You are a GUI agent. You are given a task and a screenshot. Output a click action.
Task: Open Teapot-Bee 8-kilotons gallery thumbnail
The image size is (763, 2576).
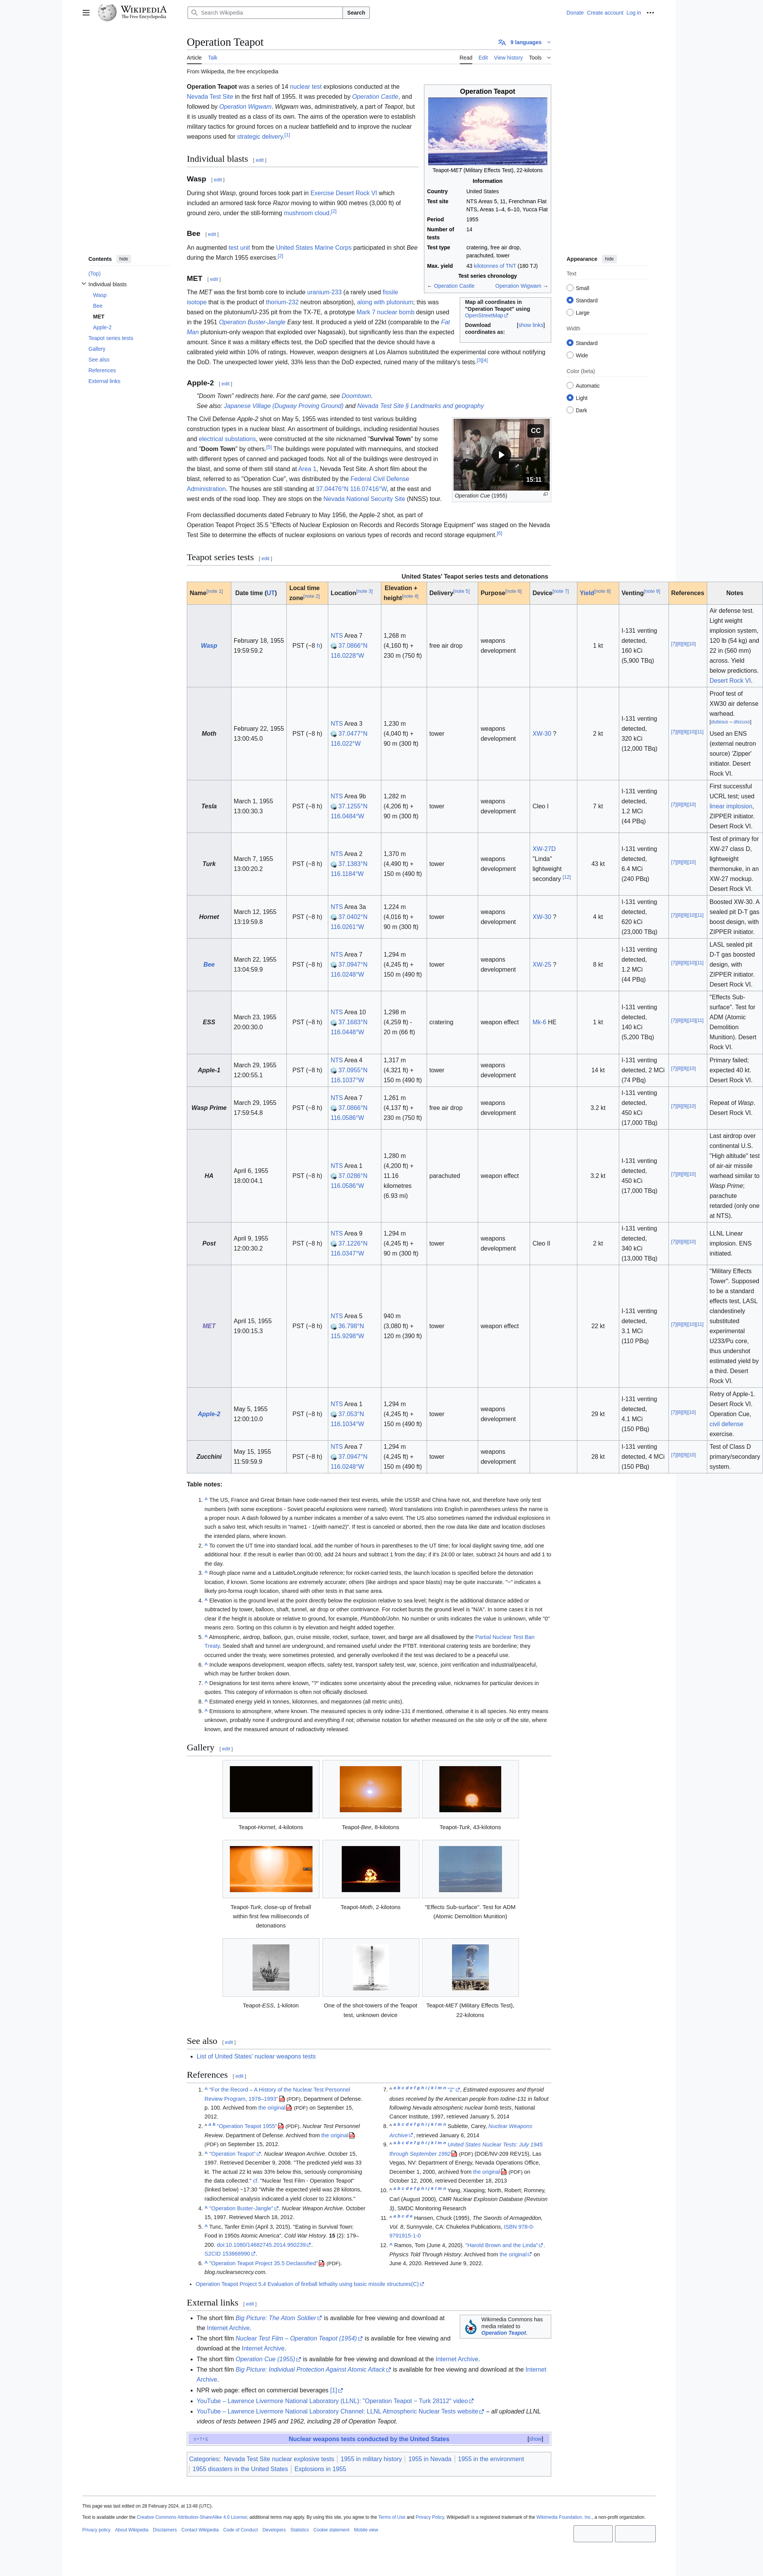[371, 1790]
